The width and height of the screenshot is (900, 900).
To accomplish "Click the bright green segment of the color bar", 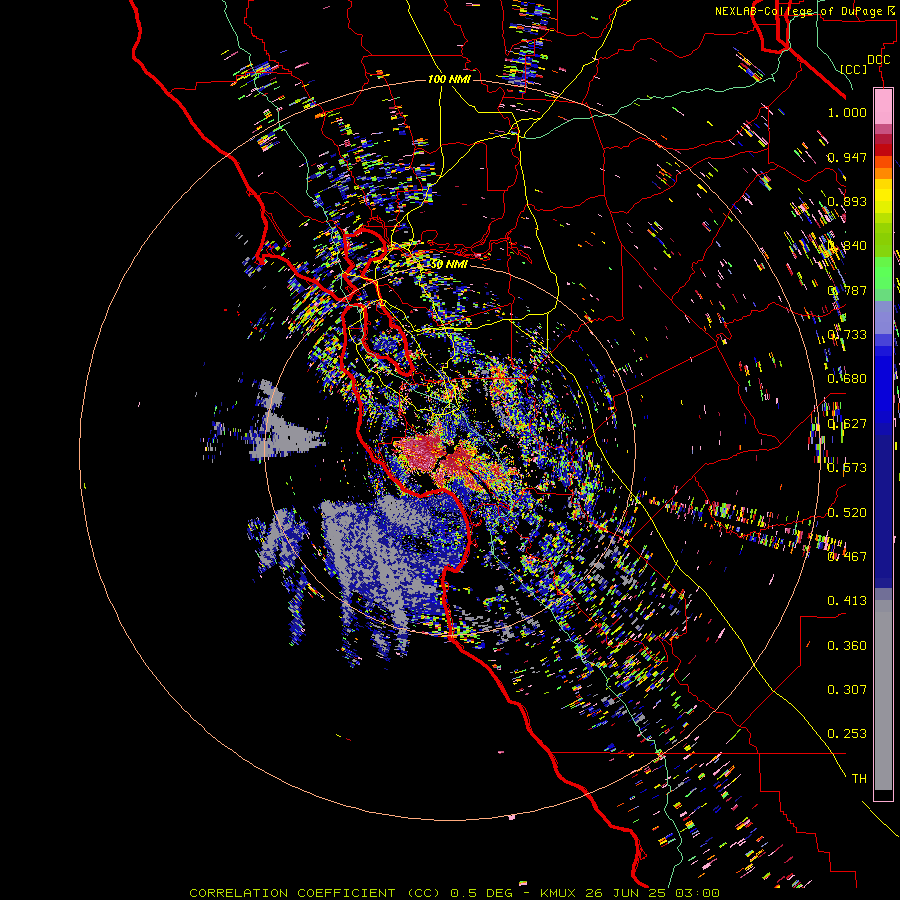I will (x=883, y=272).
